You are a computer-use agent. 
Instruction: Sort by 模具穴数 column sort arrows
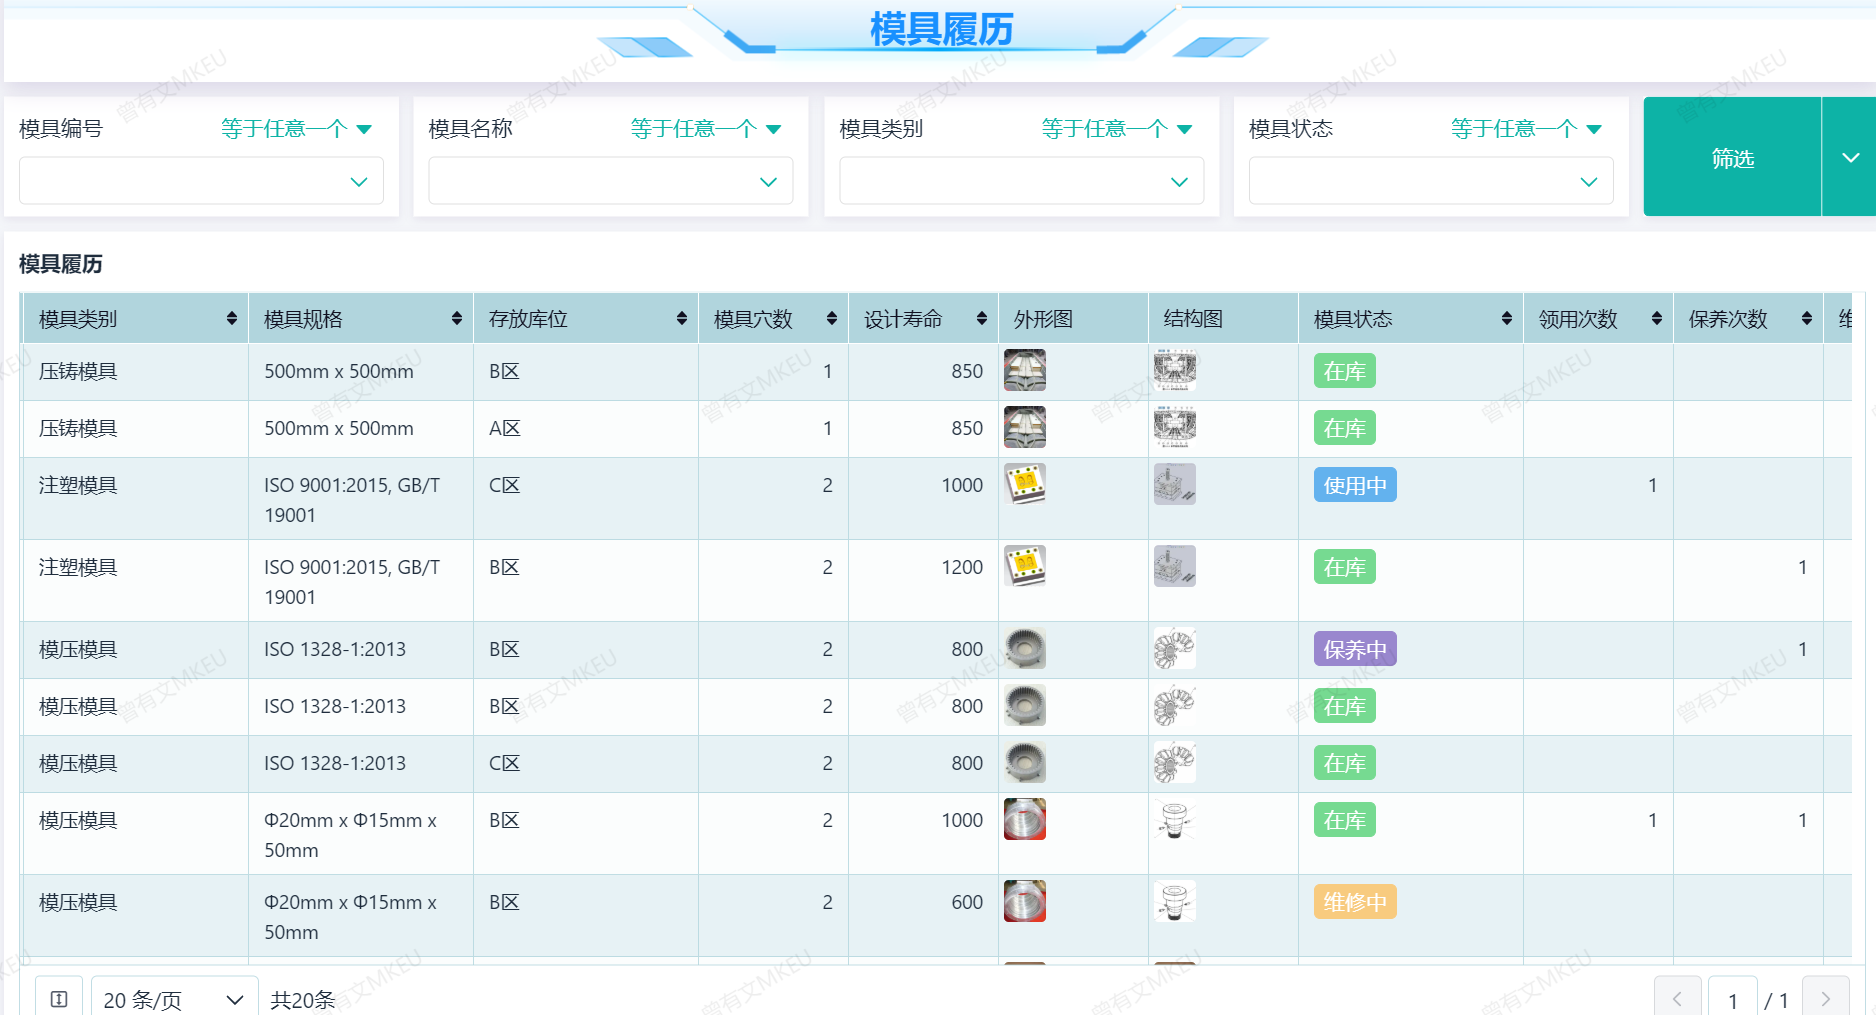tap(832, 318)
